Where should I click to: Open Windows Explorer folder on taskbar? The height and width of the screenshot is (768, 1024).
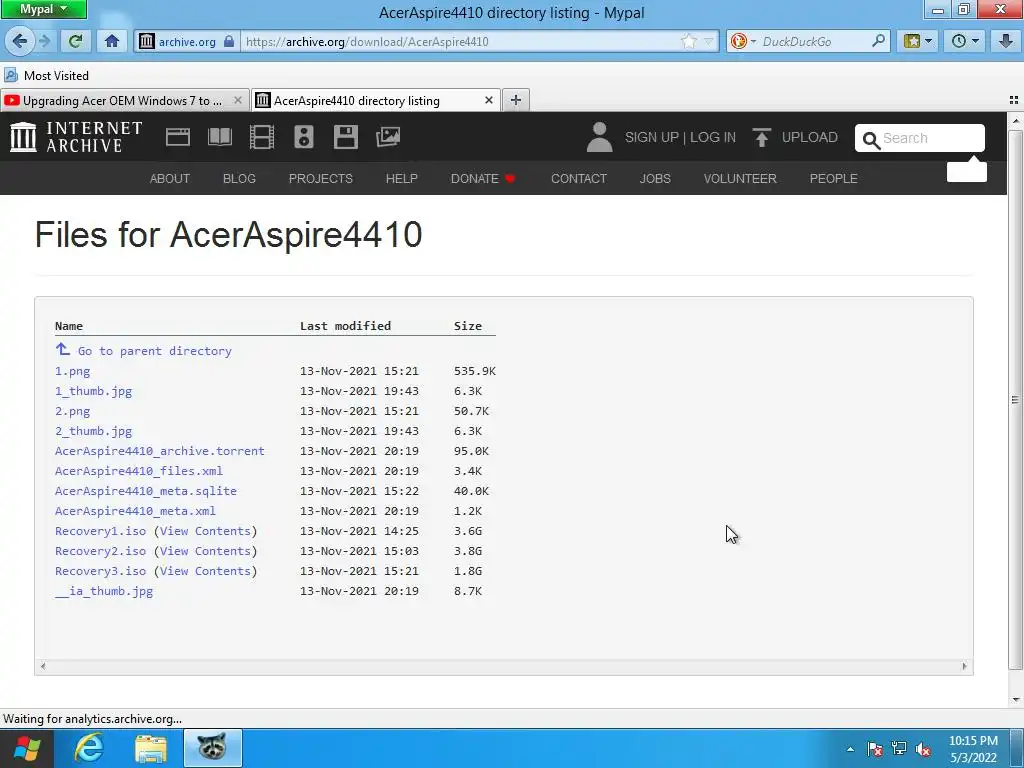point(151,748)
